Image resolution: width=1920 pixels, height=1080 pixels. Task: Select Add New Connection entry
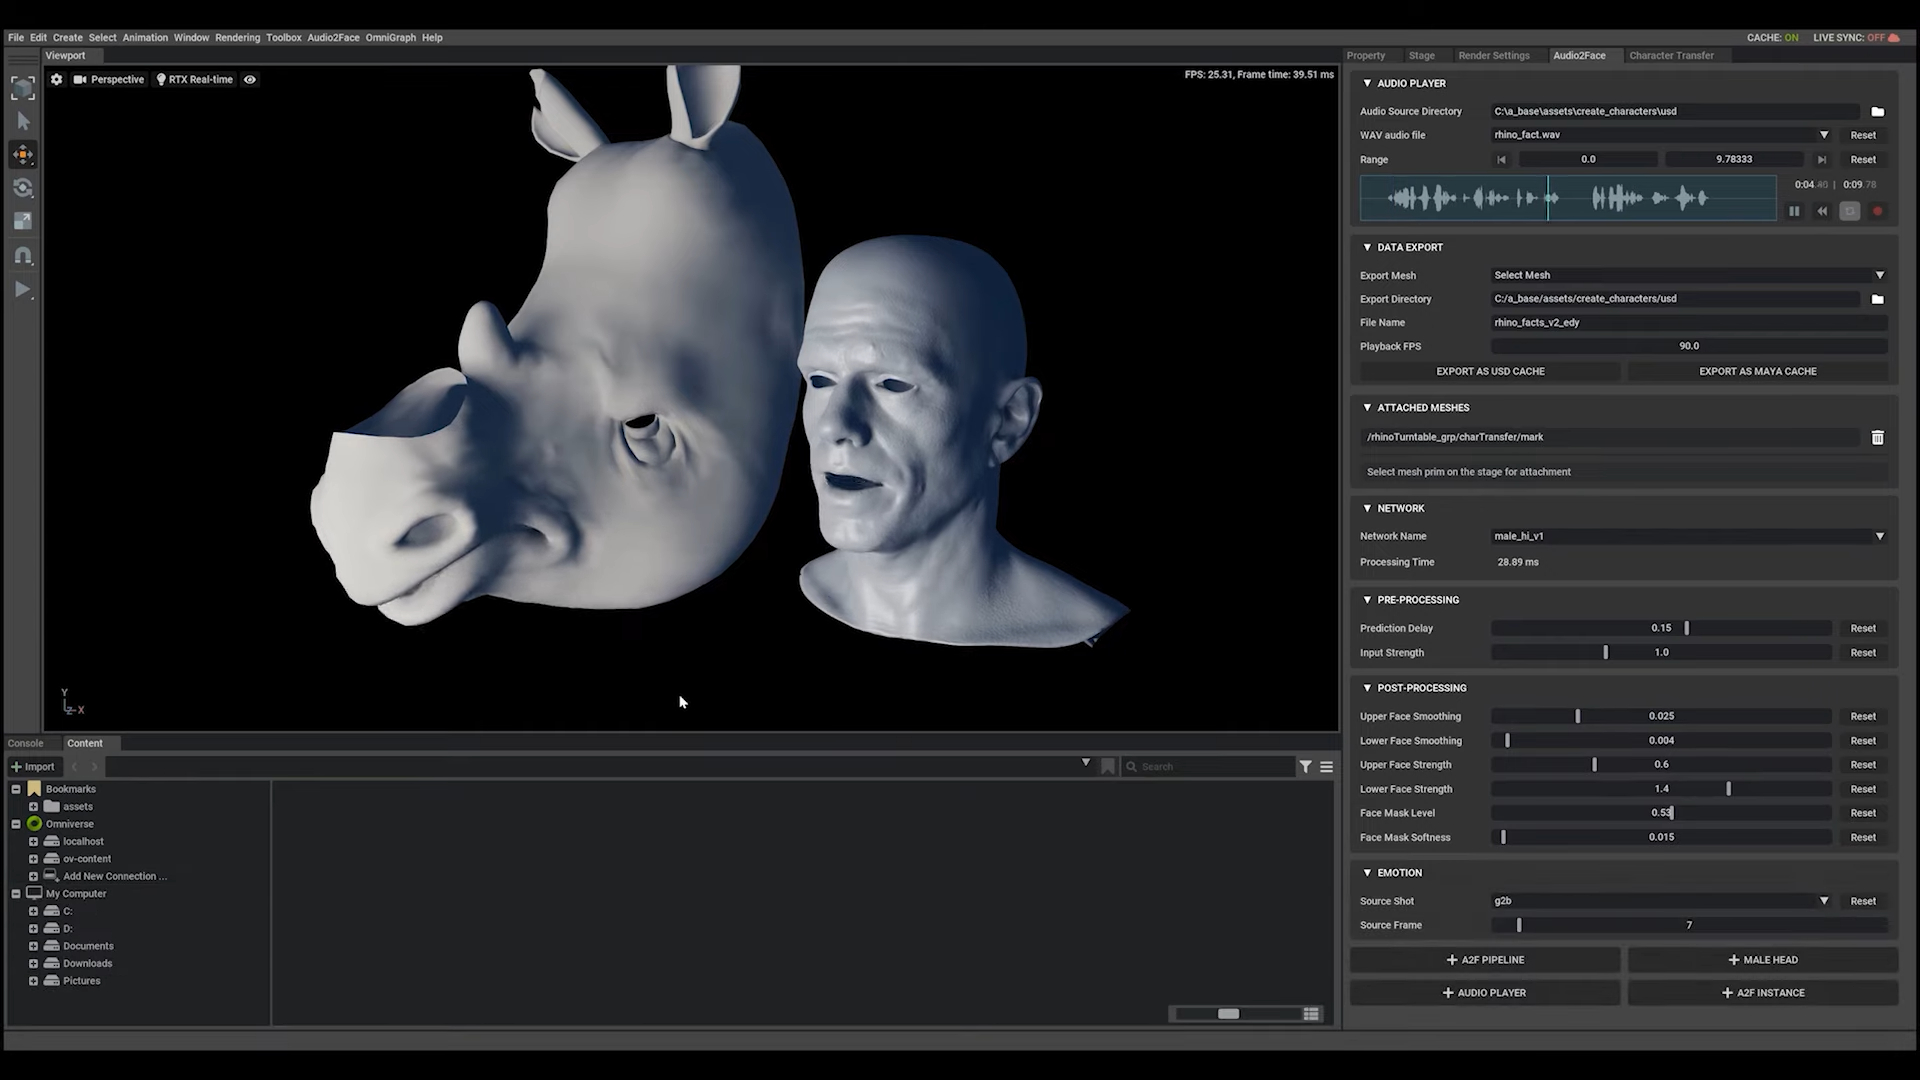click(114, 876)
